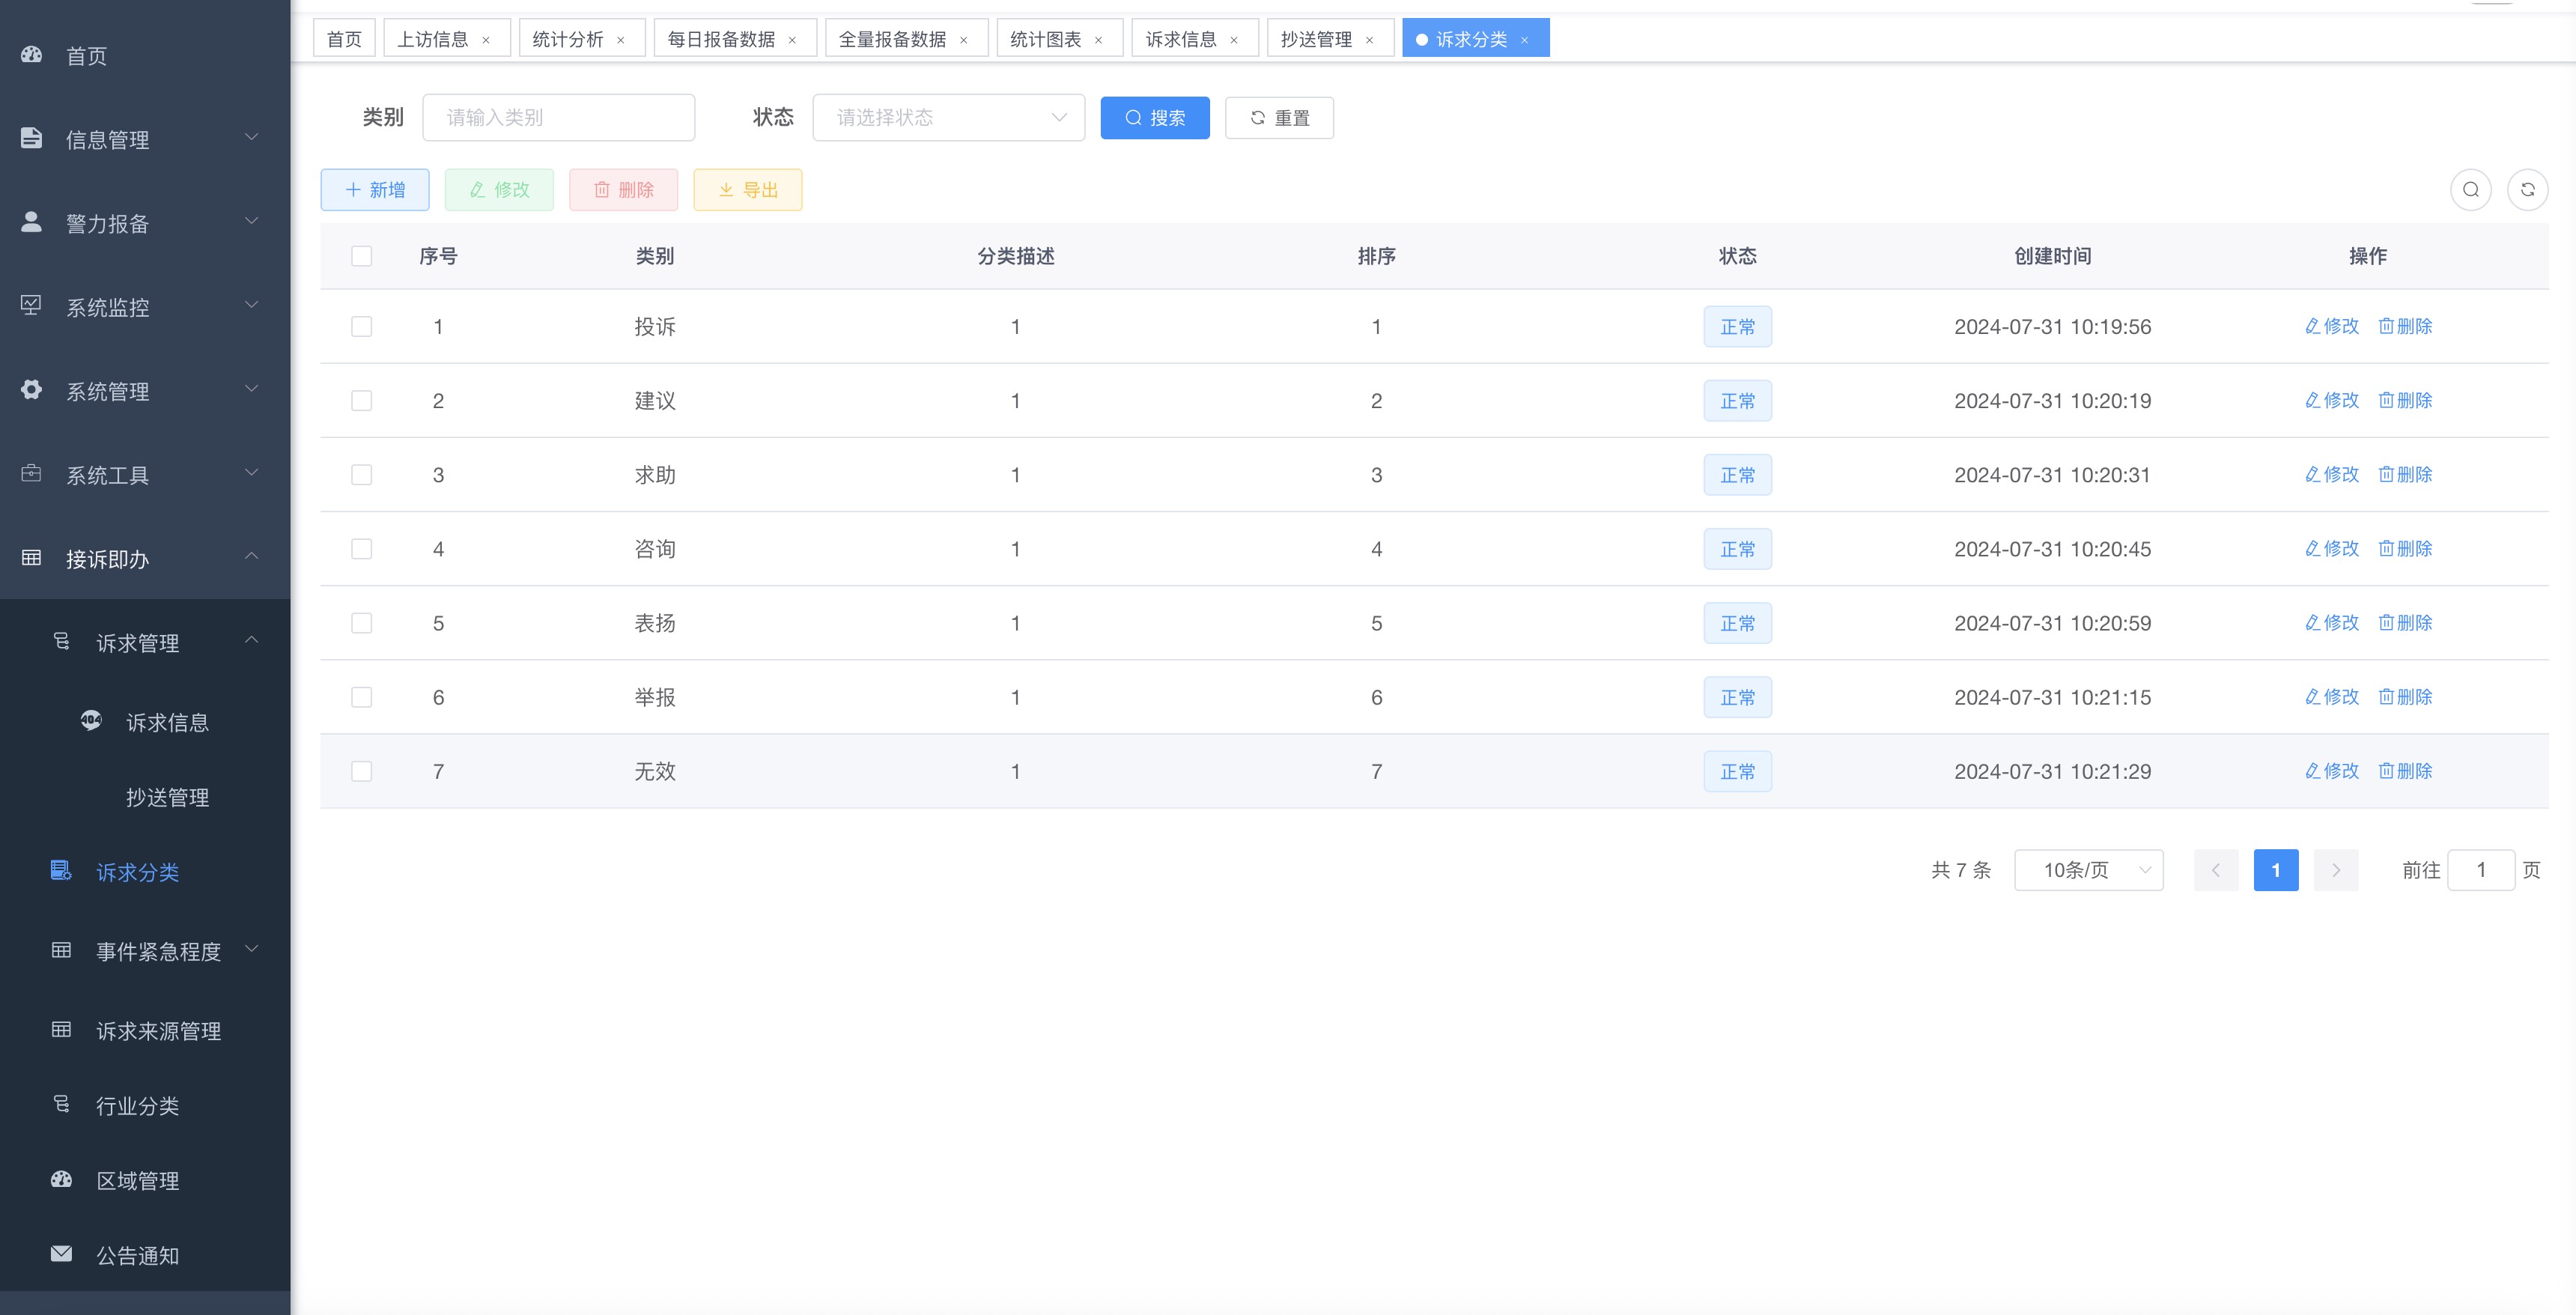The image size is (2576, 1315).
Task: Toggle the search bar with magnifier icon
Action: 2471,190
